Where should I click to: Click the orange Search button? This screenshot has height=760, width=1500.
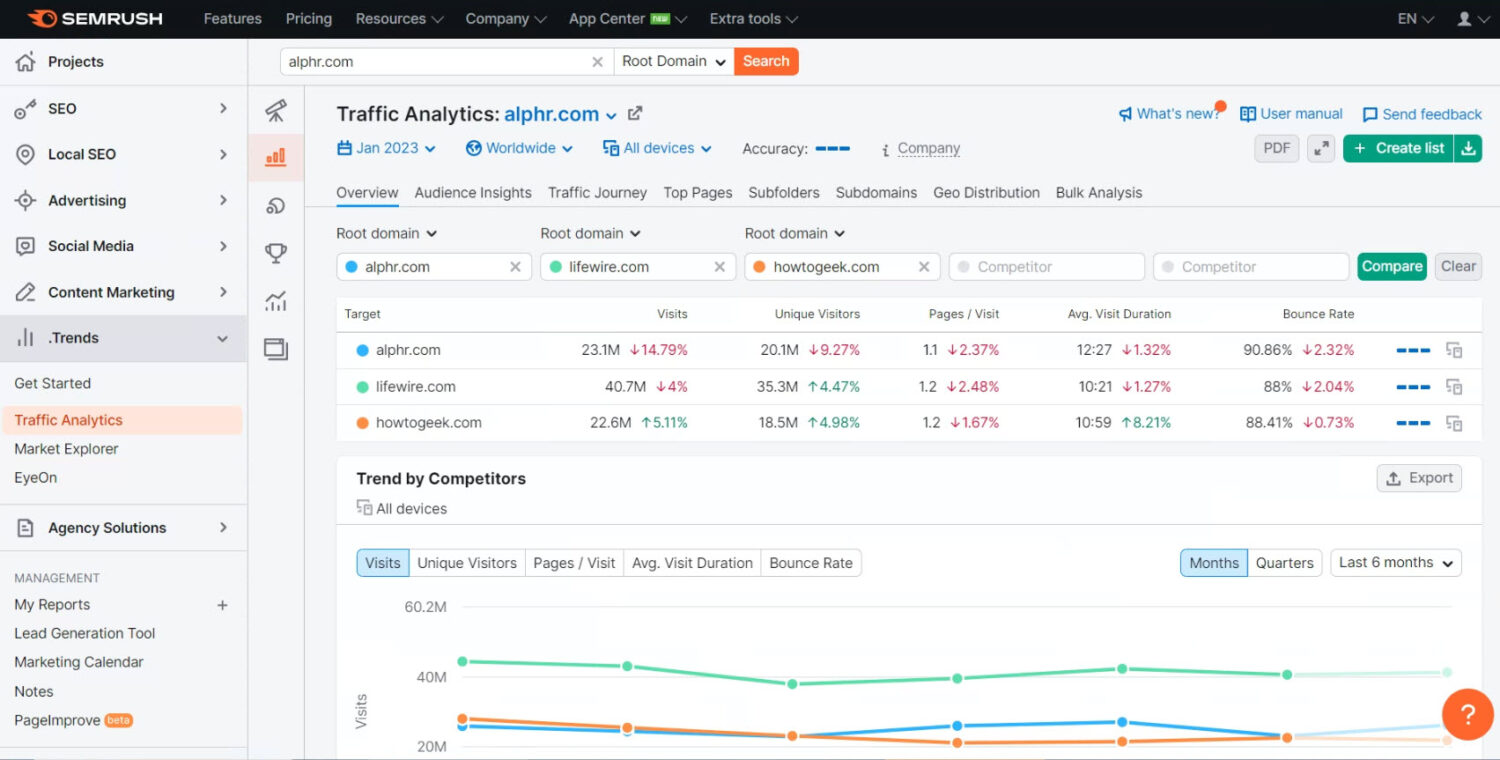[766, 61]
